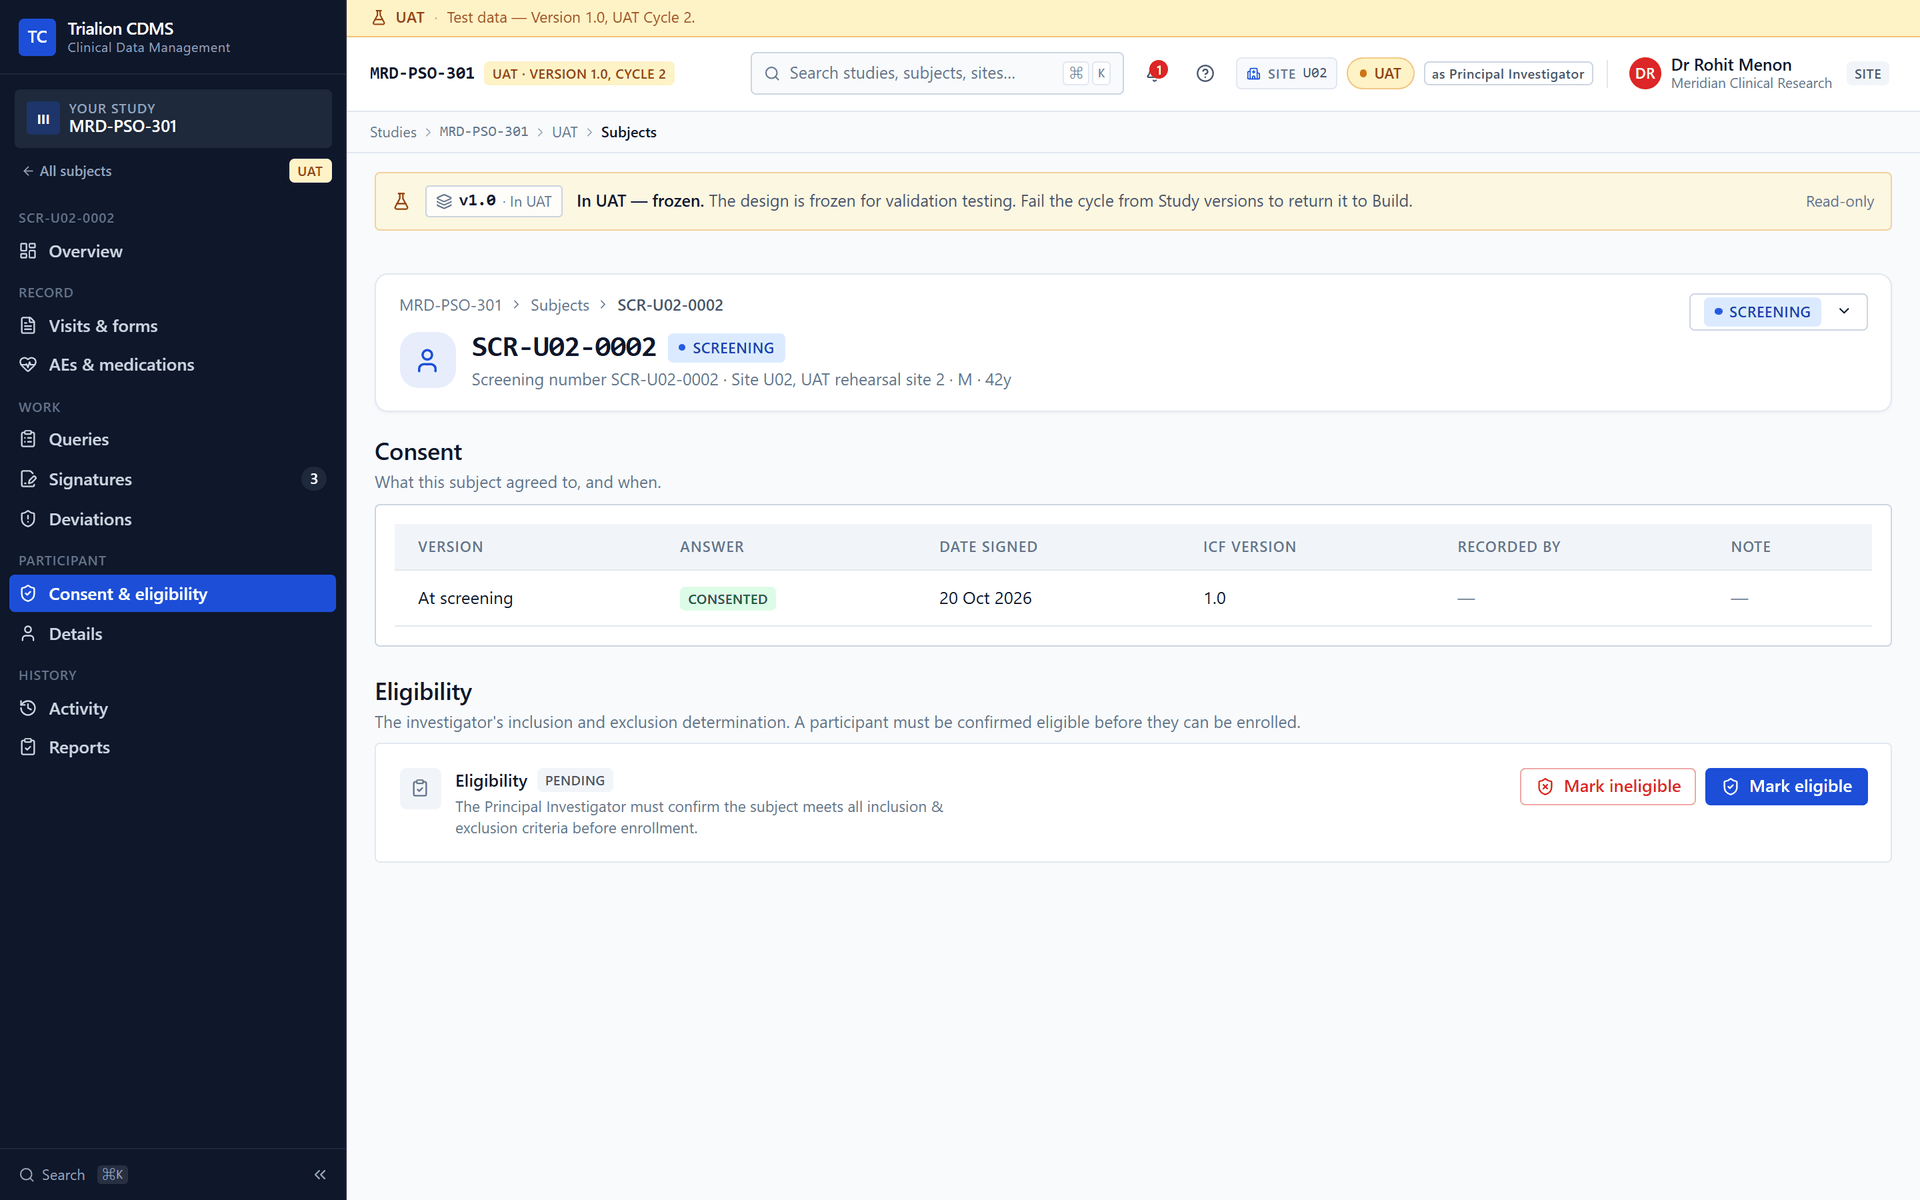
Task: Click the '20 Oct 2026' date signed cell
Action: (x=985, y=598)
